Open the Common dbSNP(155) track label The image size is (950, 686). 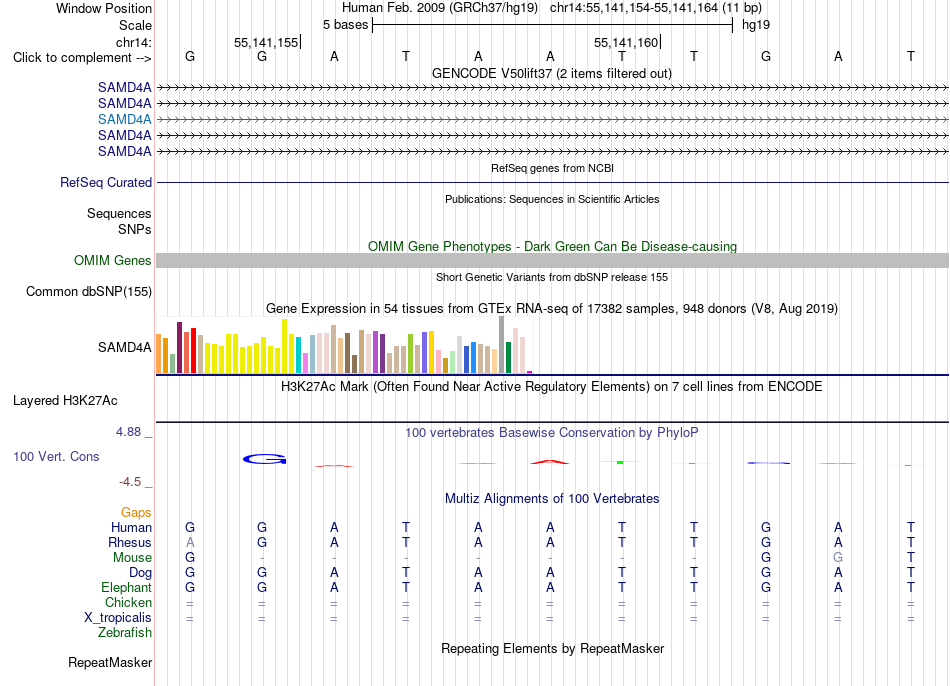coord(88,291)
